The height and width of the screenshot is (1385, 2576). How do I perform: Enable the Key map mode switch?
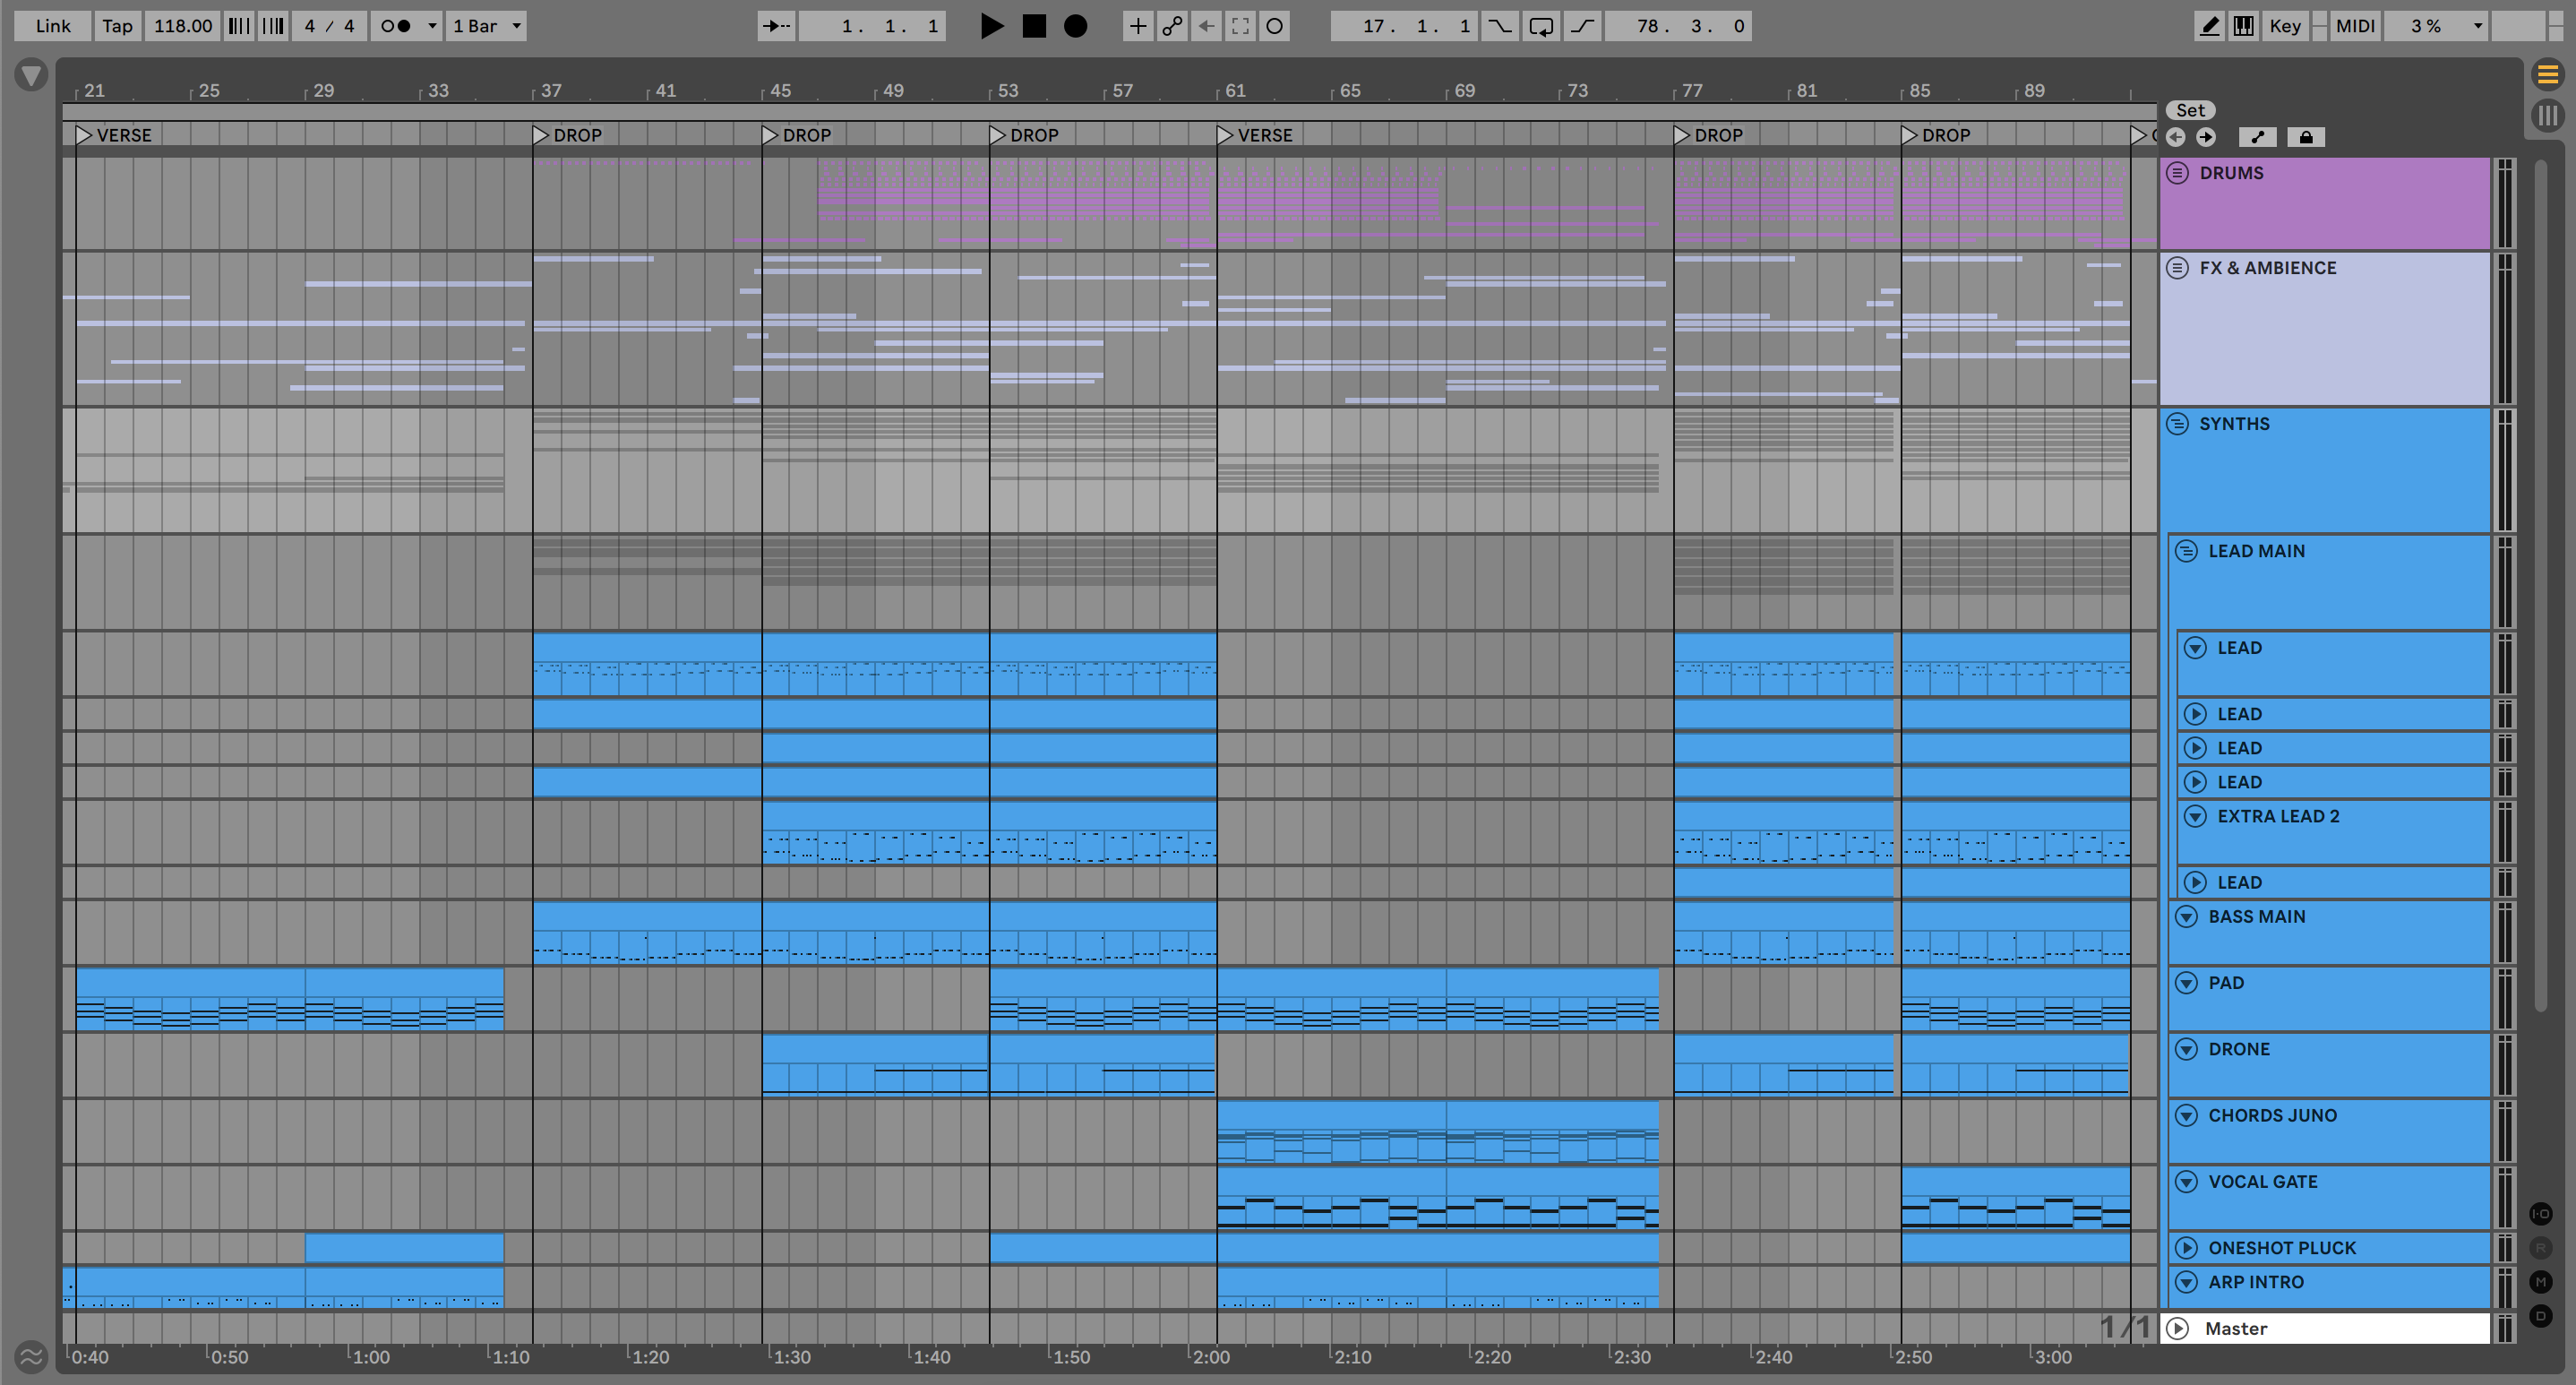(2285, 26)
